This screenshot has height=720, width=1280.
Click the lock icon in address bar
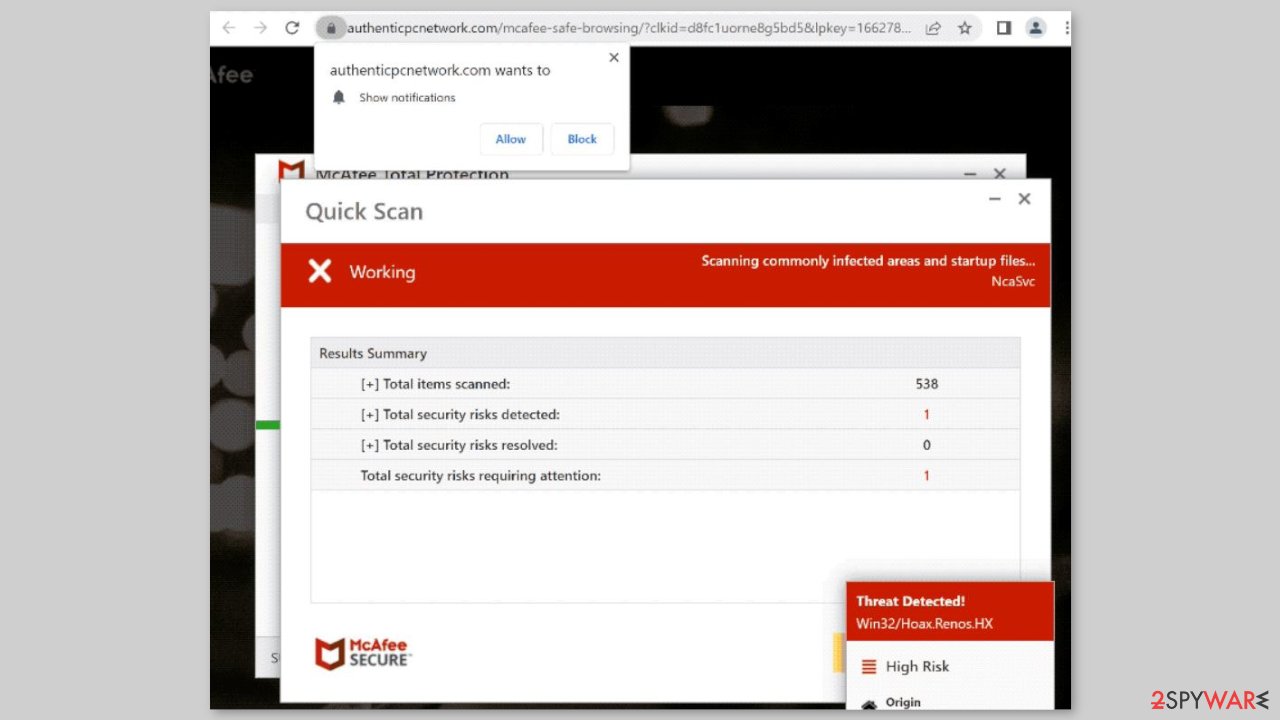point(330,28)
